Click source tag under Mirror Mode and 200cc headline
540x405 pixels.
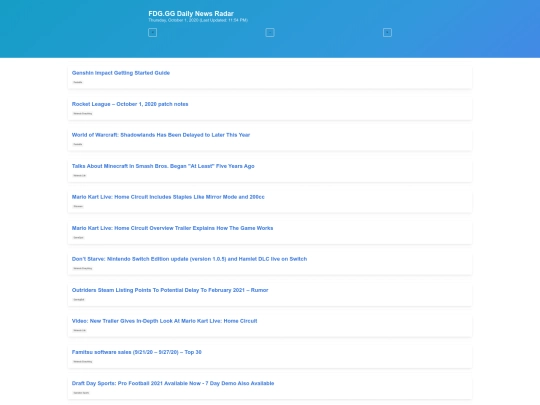78,206
